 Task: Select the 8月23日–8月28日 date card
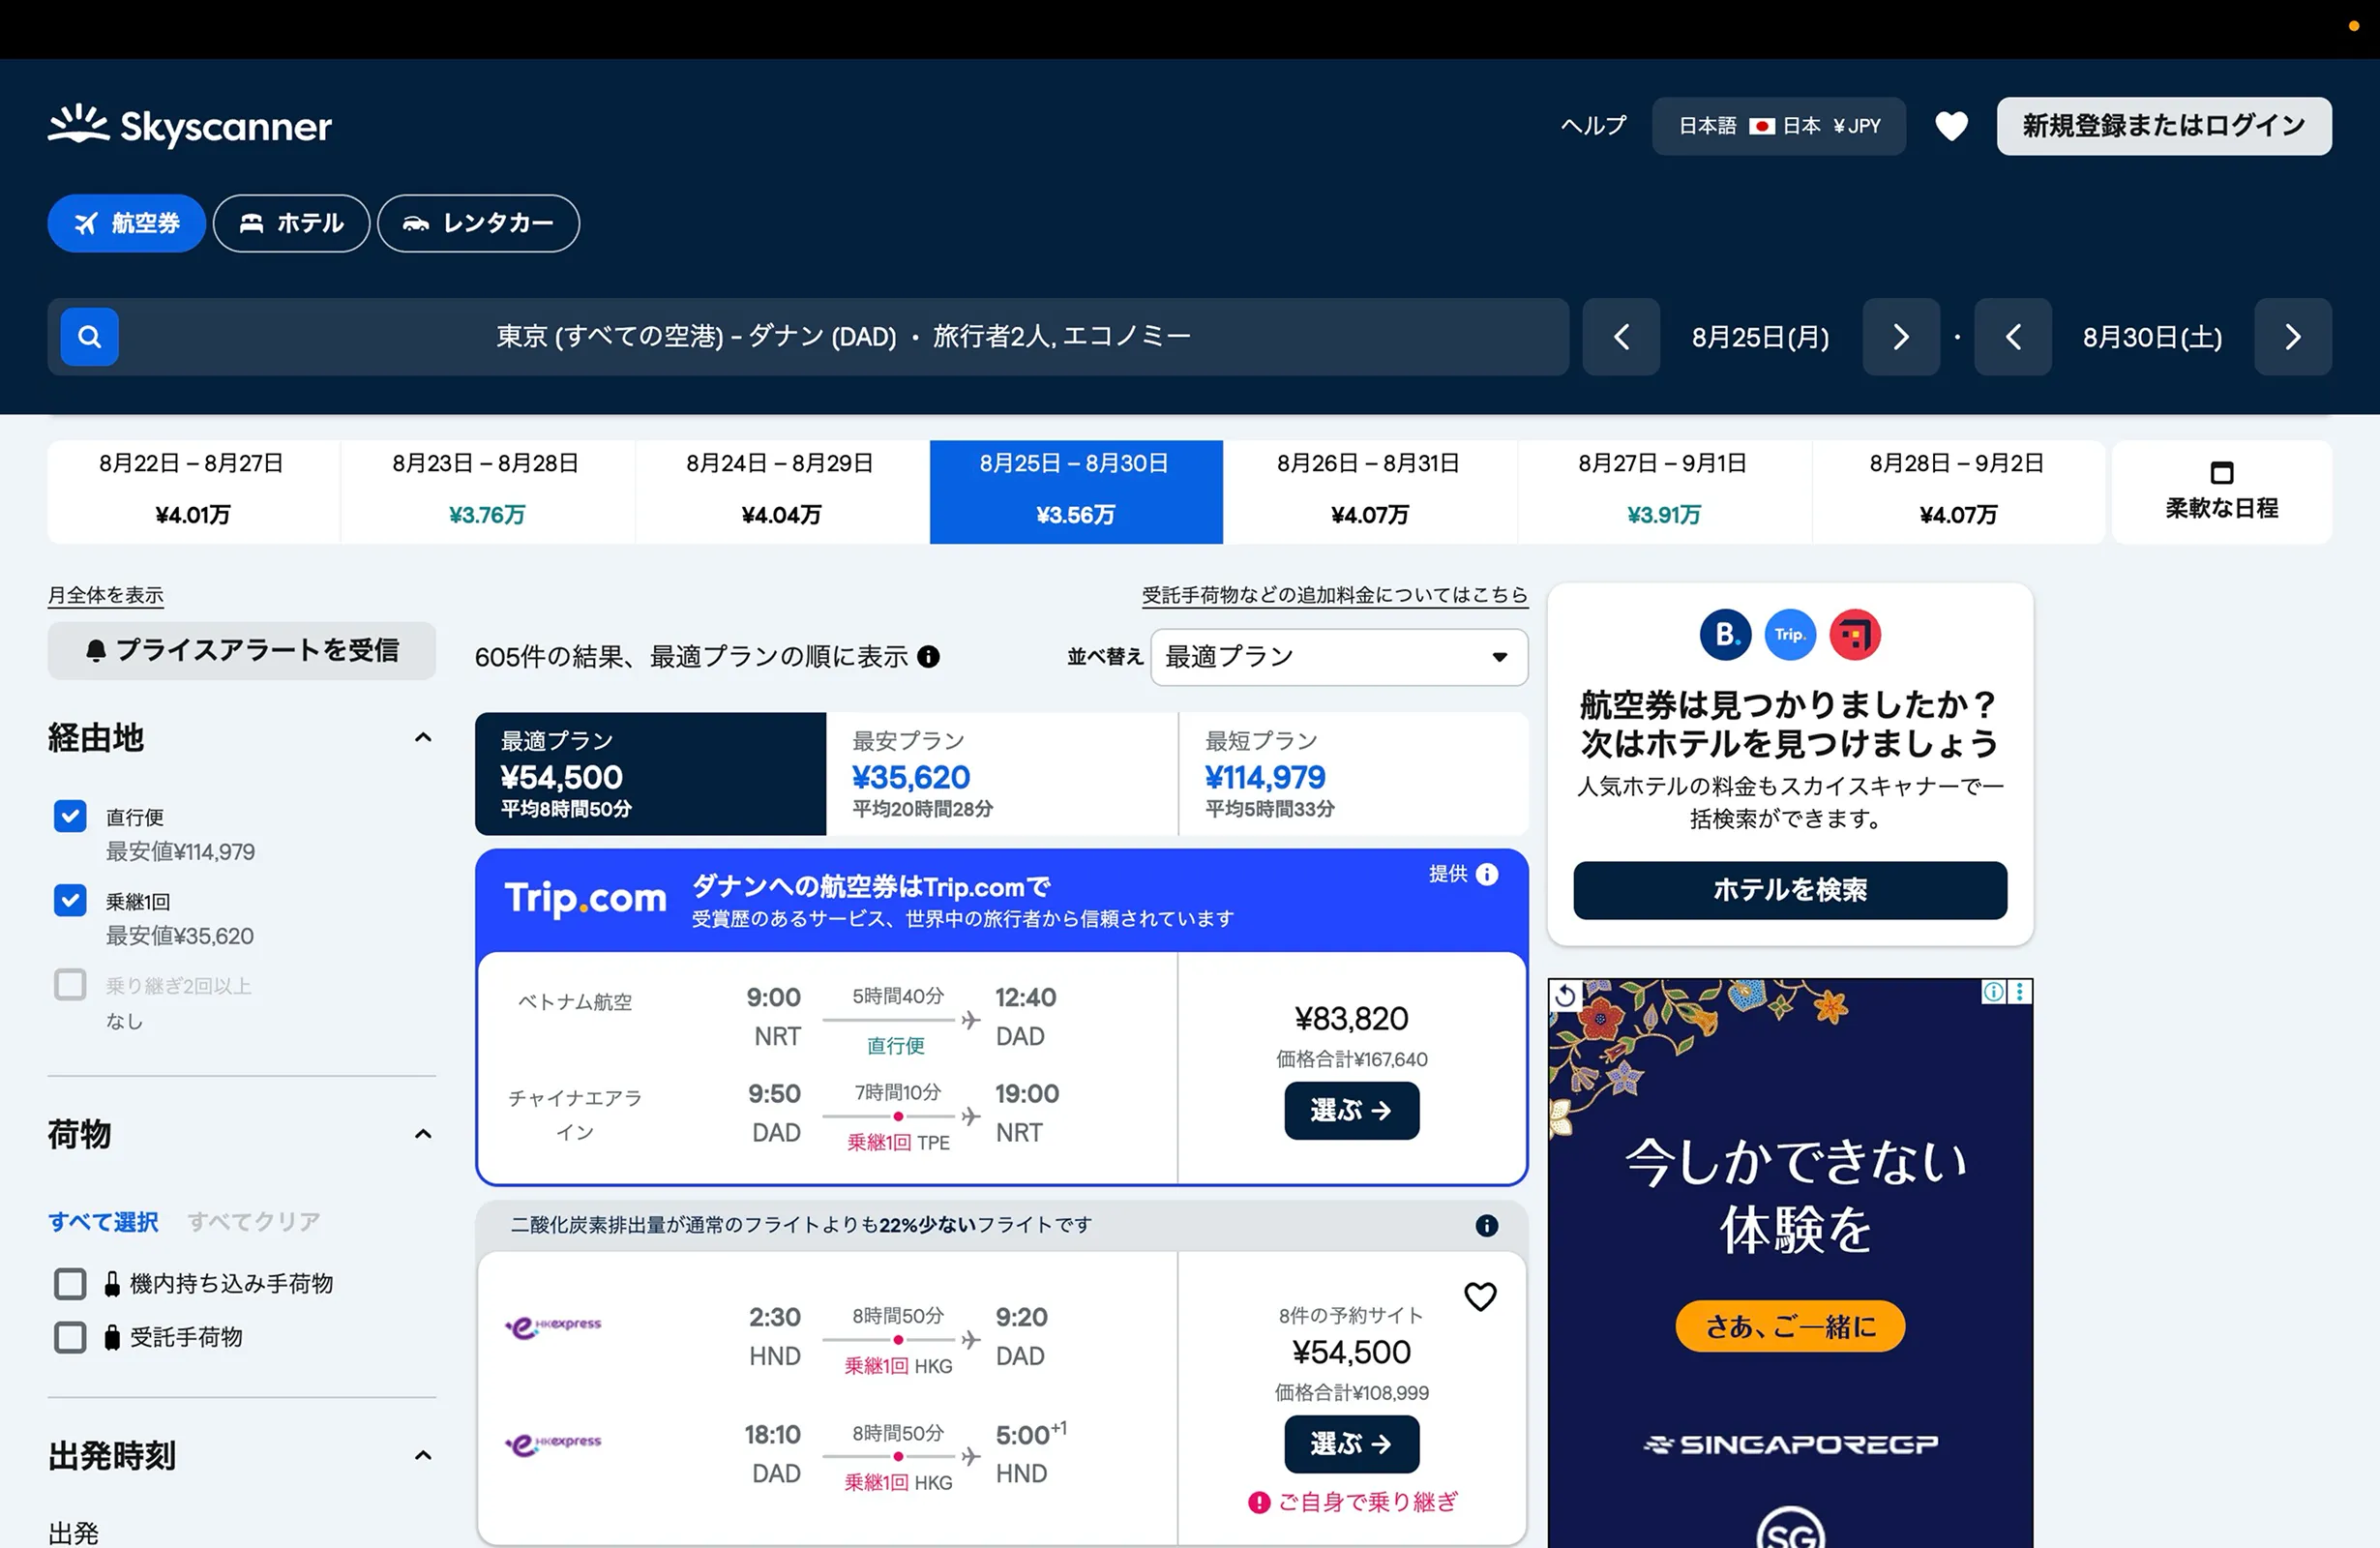click(x=486, y=491)
